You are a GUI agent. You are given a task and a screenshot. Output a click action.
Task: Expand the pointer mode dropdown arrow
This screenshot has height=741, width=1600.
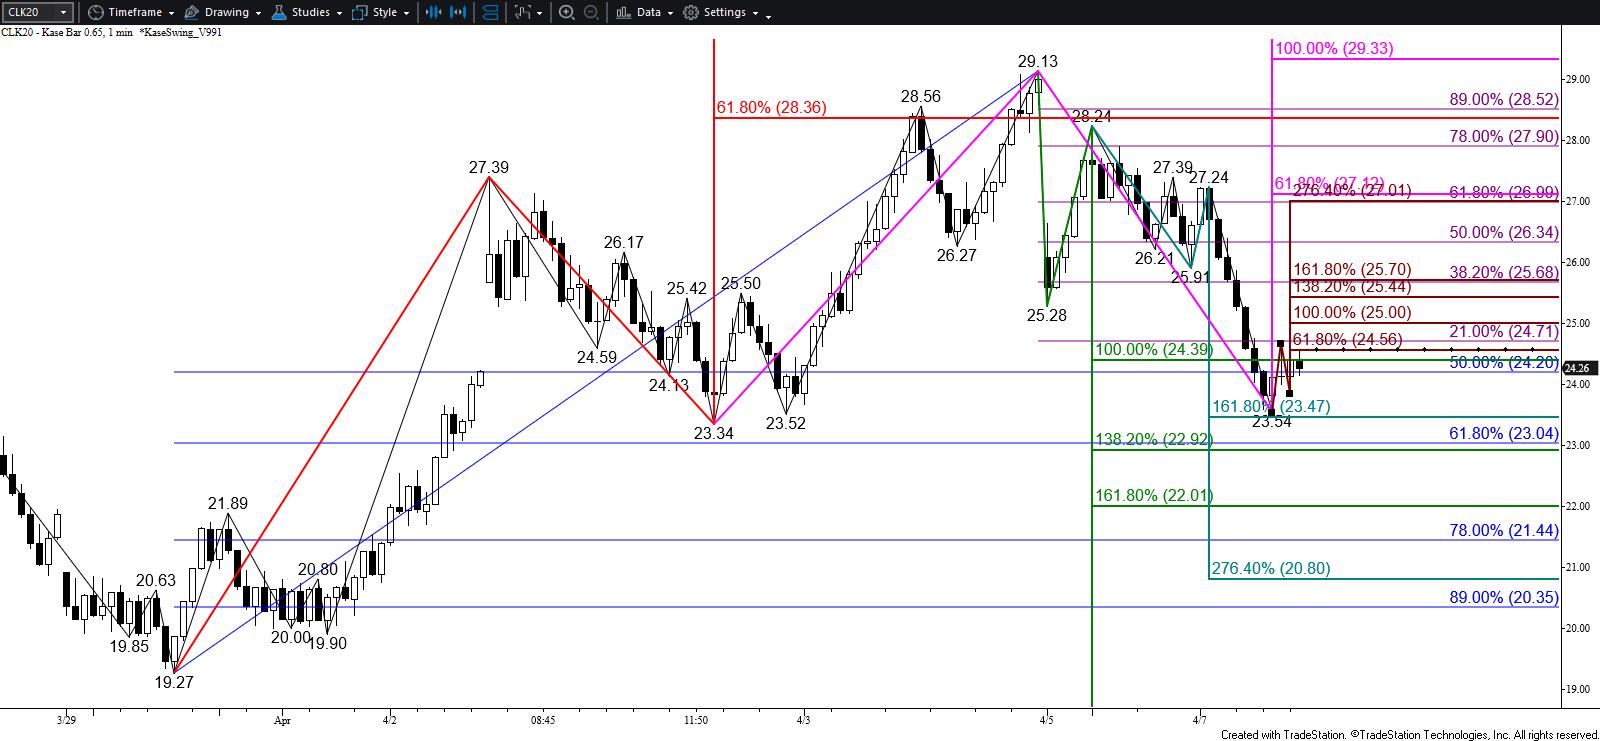(540, 13)
